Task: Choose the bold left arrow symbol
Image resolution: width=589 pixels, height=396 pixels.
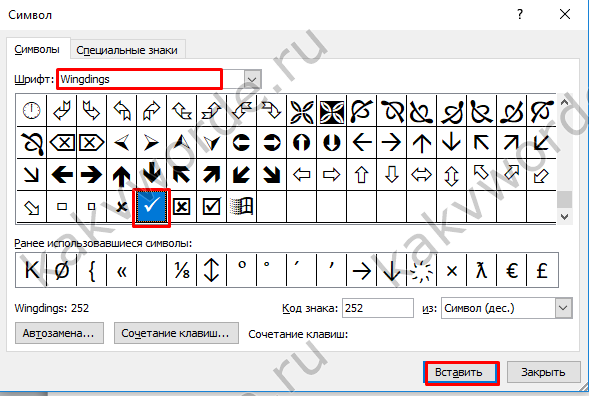Action: tap(62, 175)
